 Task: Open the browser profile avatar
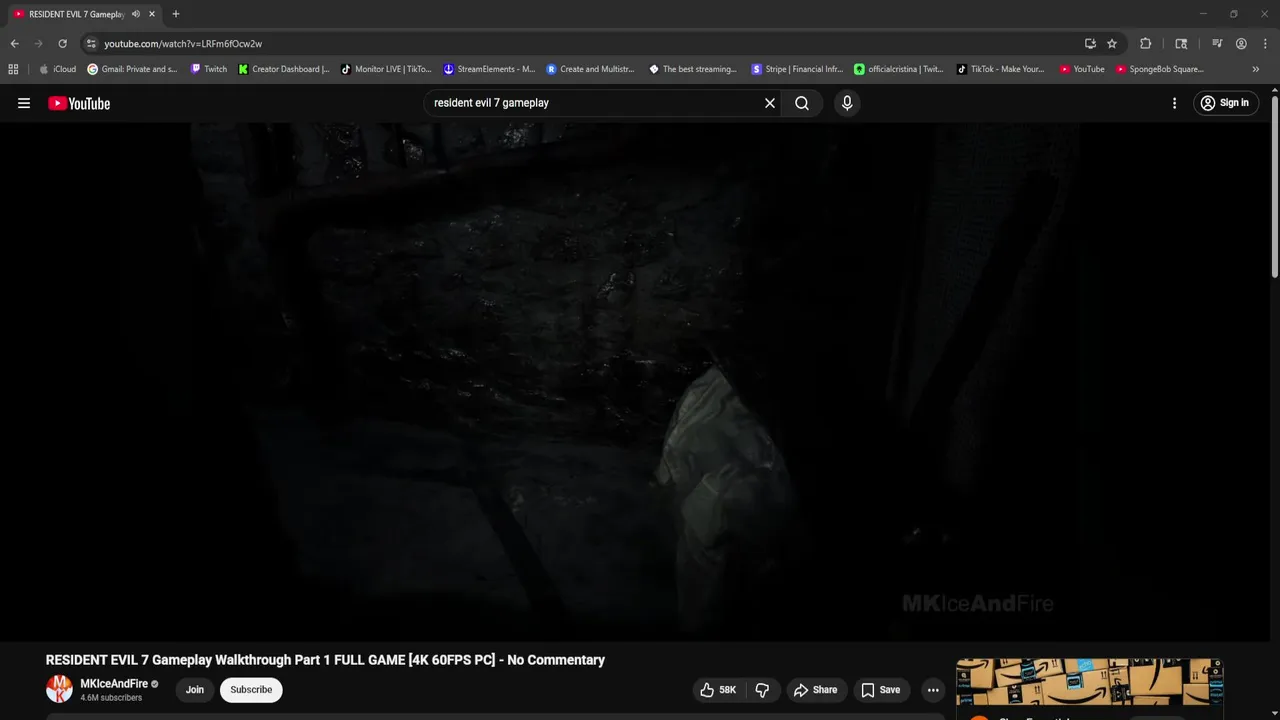coord(1241,44)
